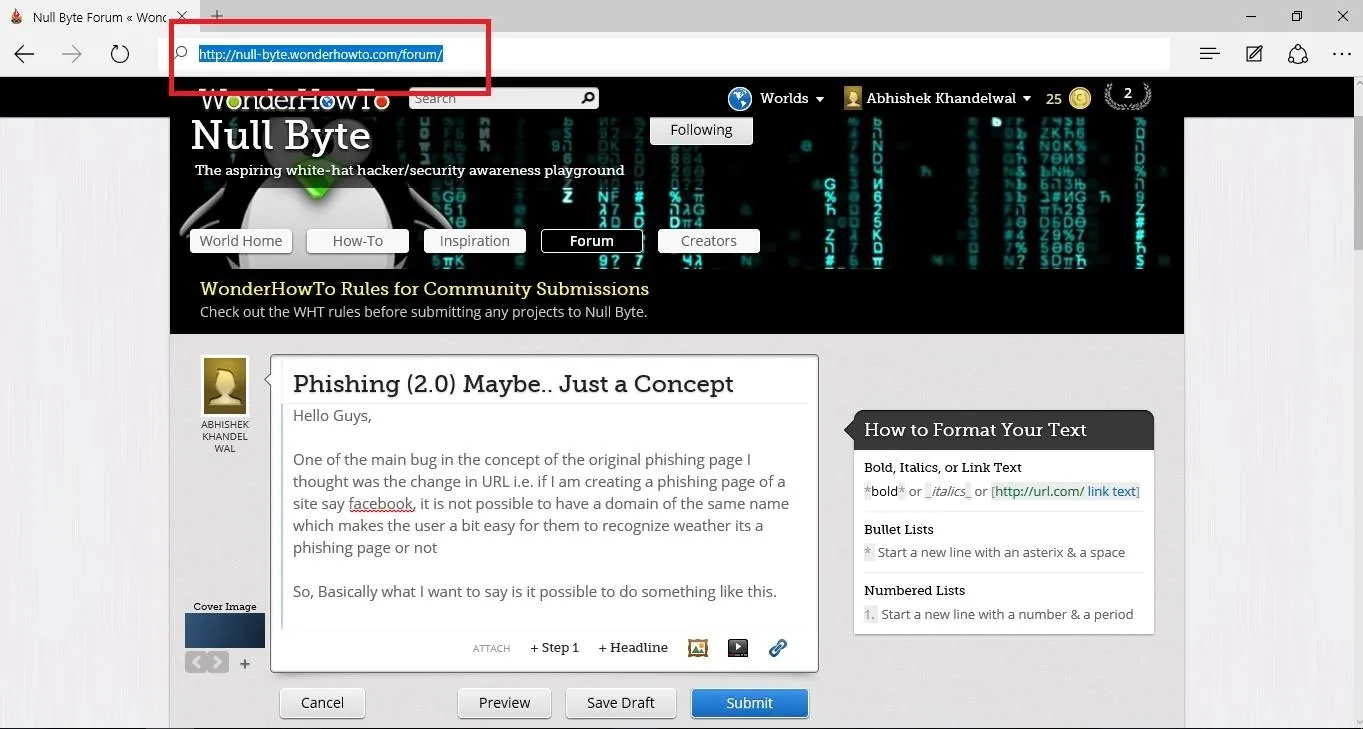Open WonderHowTo Rules for Community Submissions link
This screenshot has height=729, width=1363.
click(x=424, y=289)
